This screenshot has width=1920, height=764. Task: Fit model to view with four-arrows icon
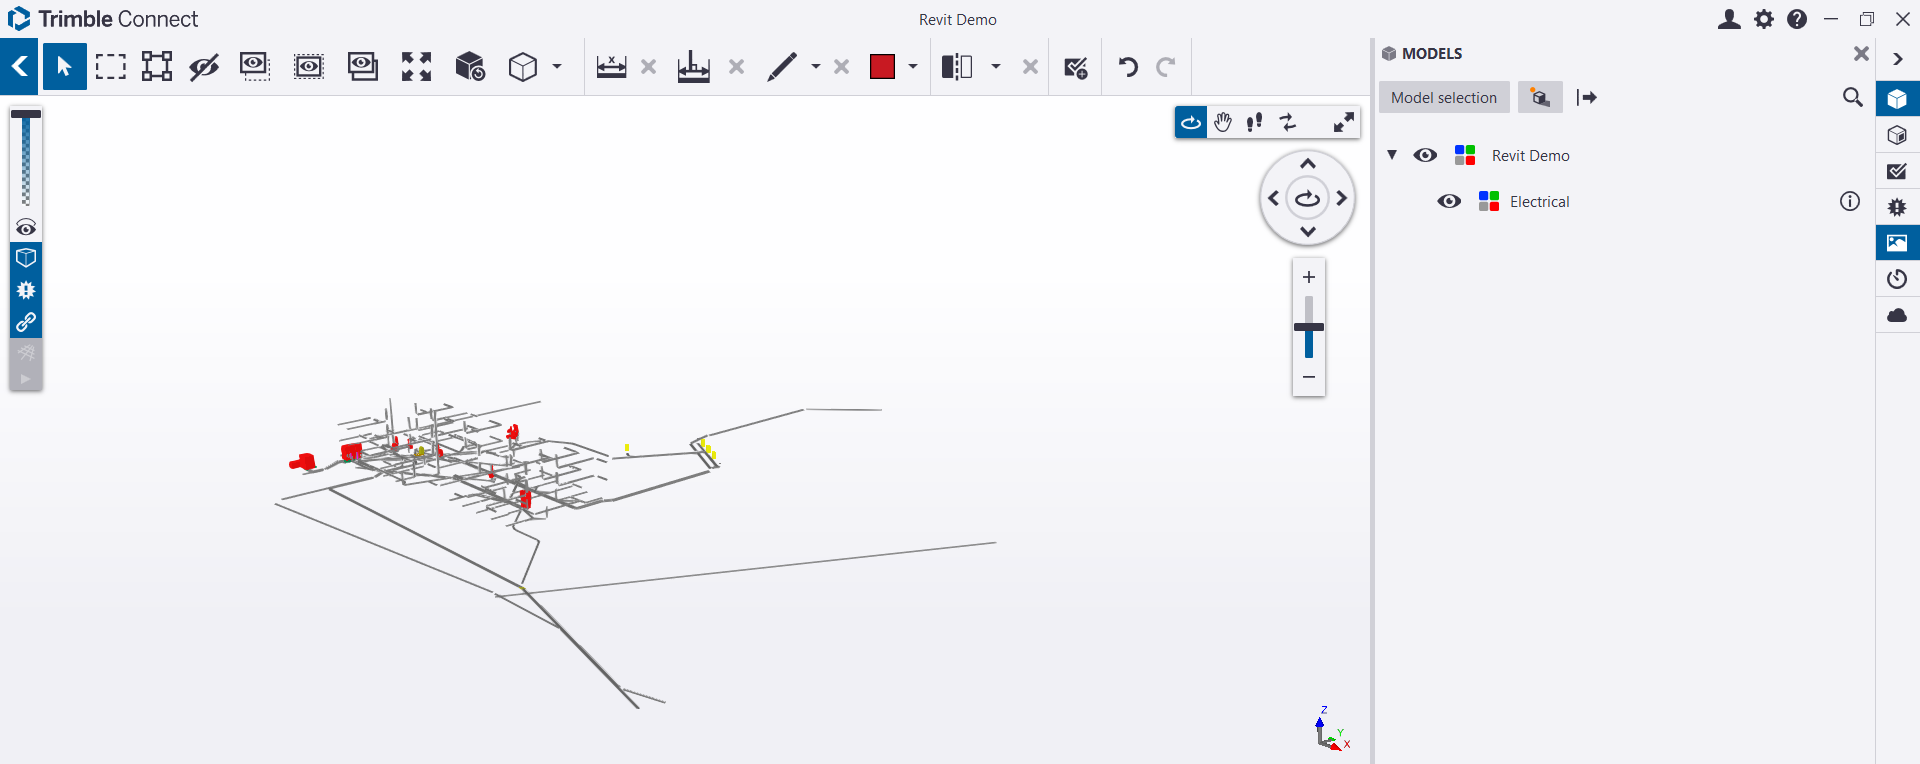click(x=416, y=67)
